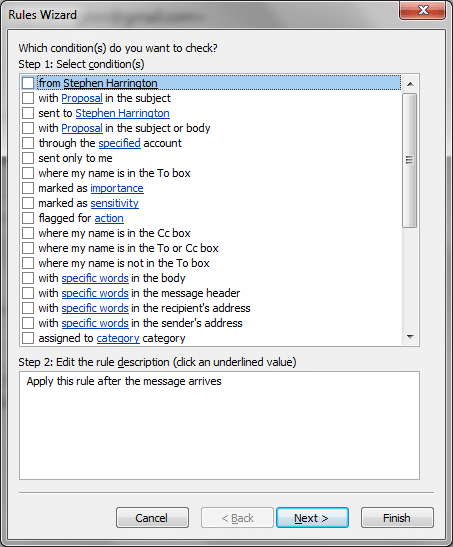Click the 'importance' underlined value
The width and height of the screenshot is (453, 547).
(117, 188)
